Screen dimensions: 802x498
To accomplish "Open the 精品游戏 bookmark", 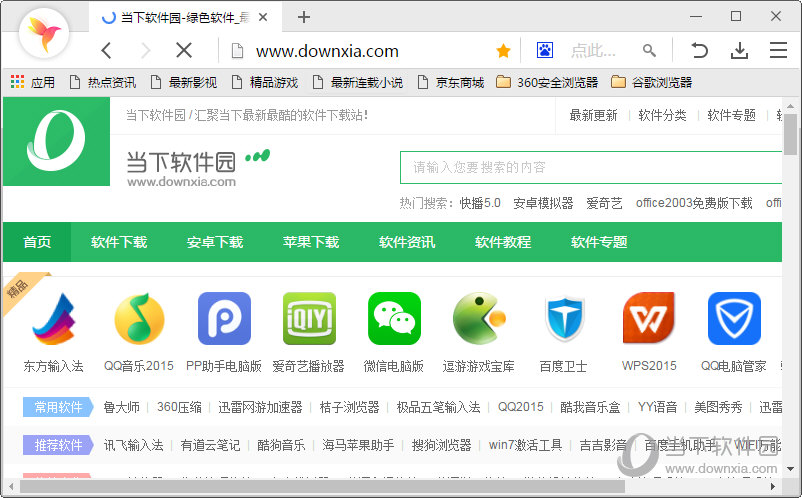I will tap(265, 82).
